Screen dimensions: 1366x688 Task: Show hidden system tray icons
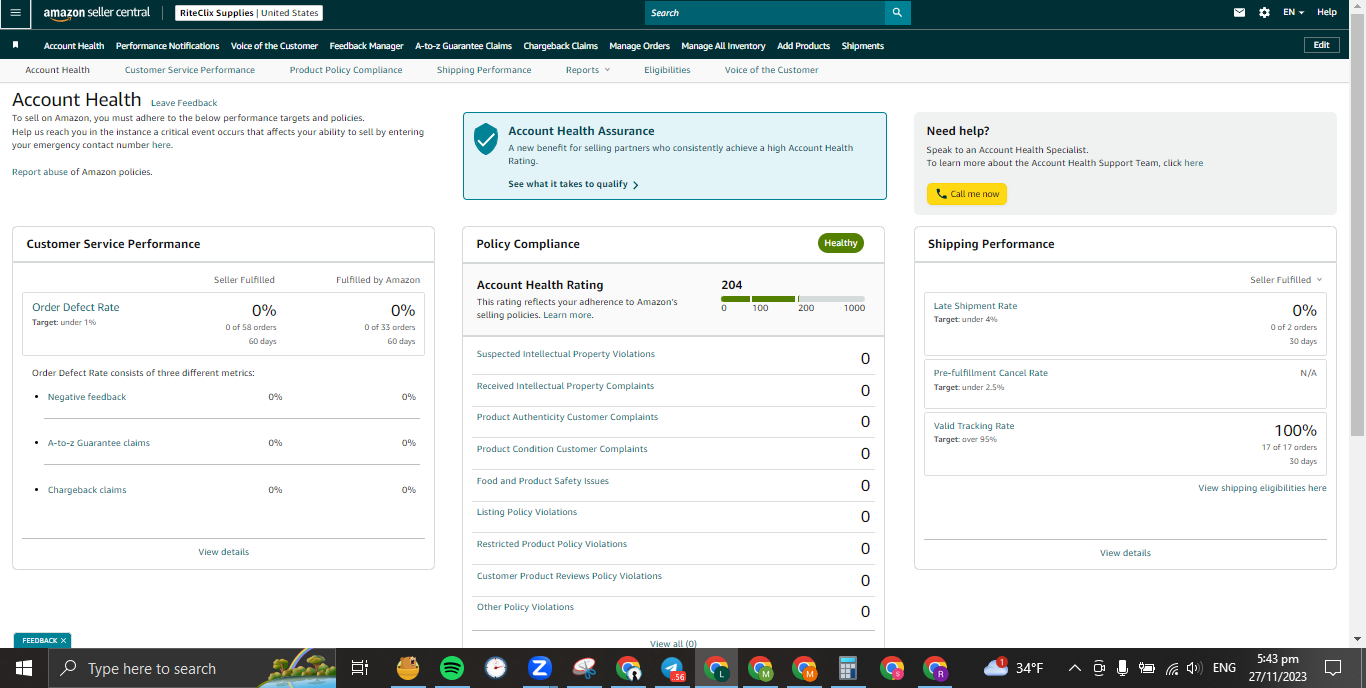point(1075,668)
